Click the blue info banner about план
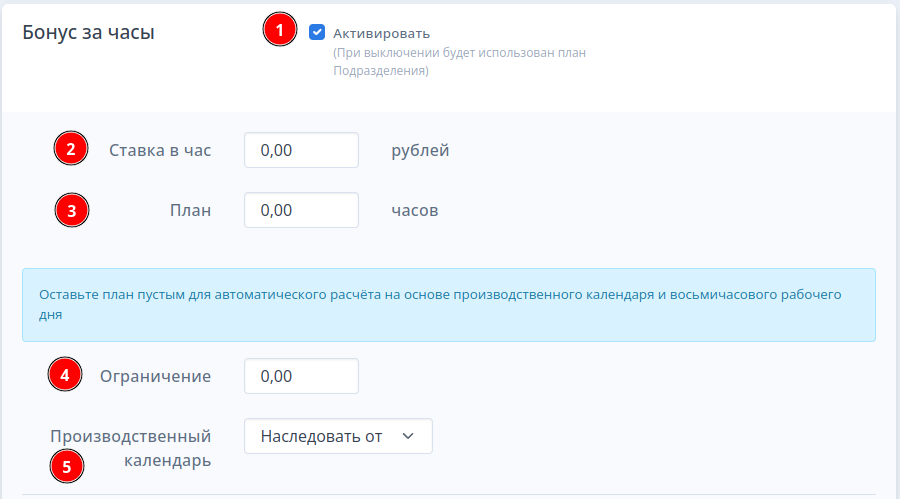900x499 pixels. [449, 305]
